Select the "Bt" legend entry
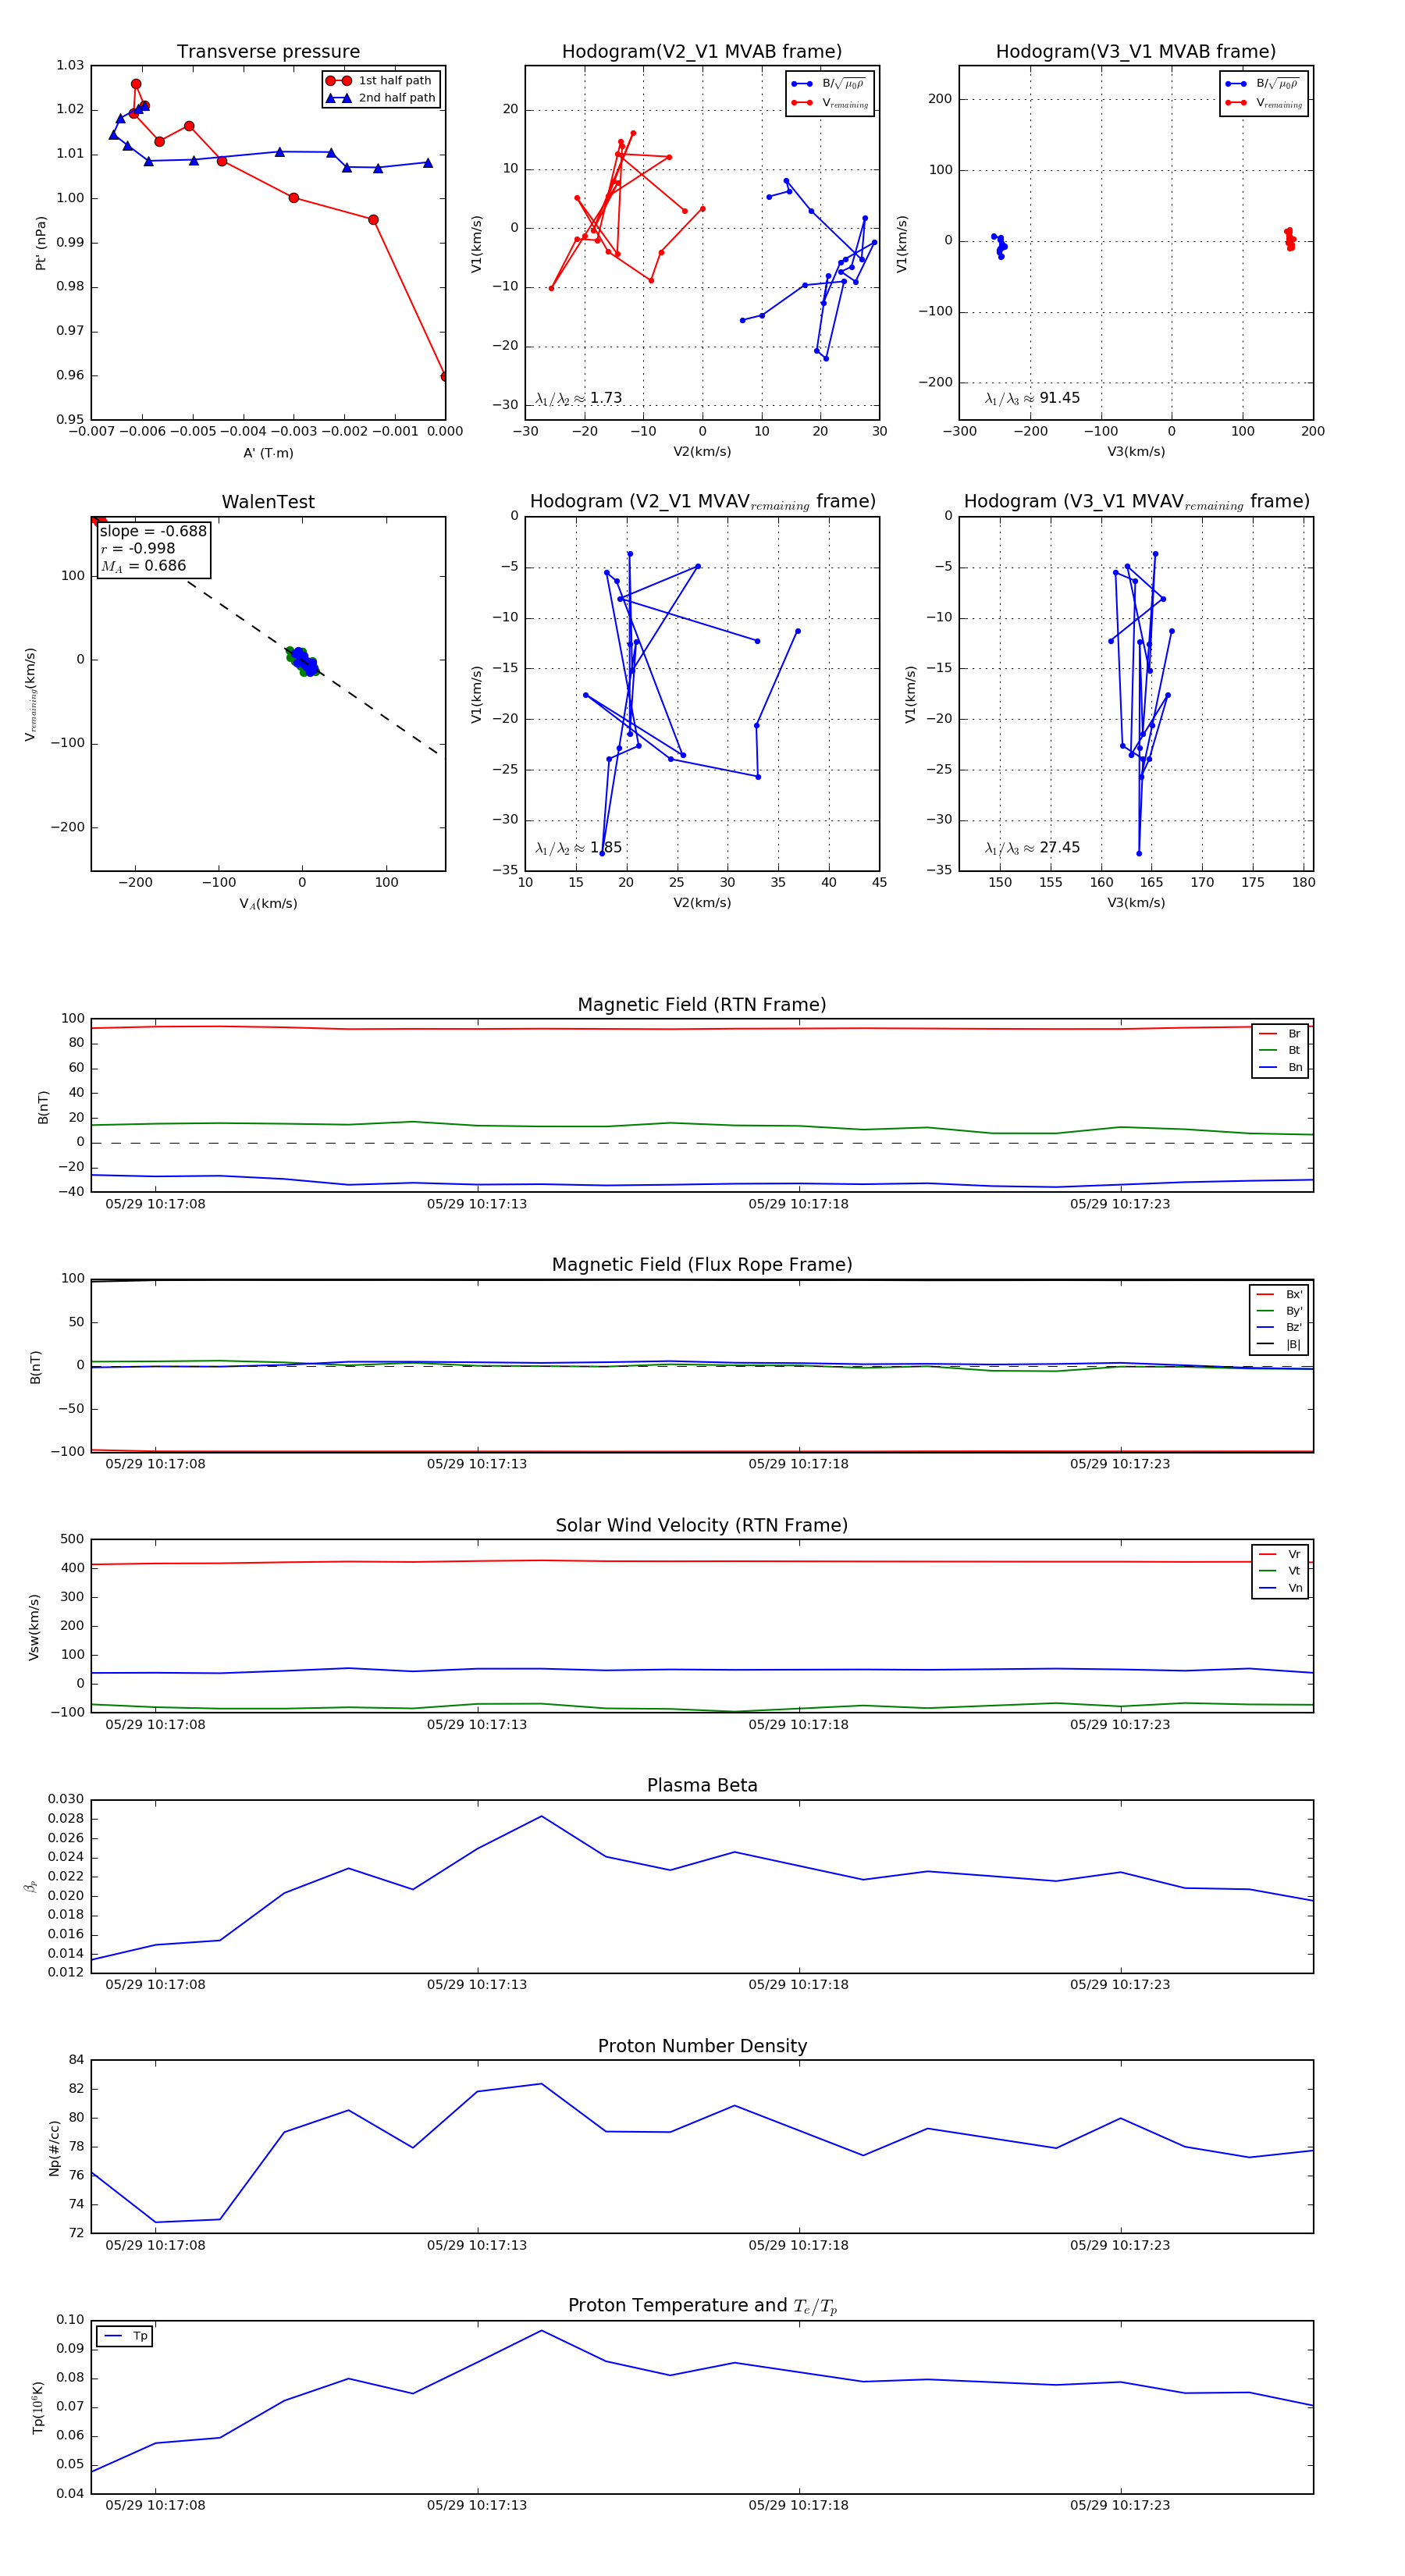Viewport: 1405px width, 2576px height. tap(1280, 1051)
